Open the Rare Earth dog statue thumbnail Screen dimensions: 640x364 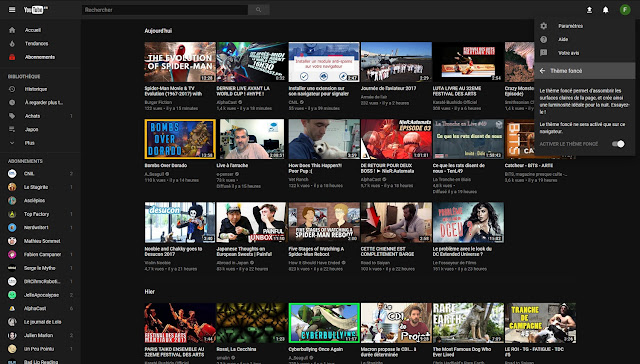468,322
